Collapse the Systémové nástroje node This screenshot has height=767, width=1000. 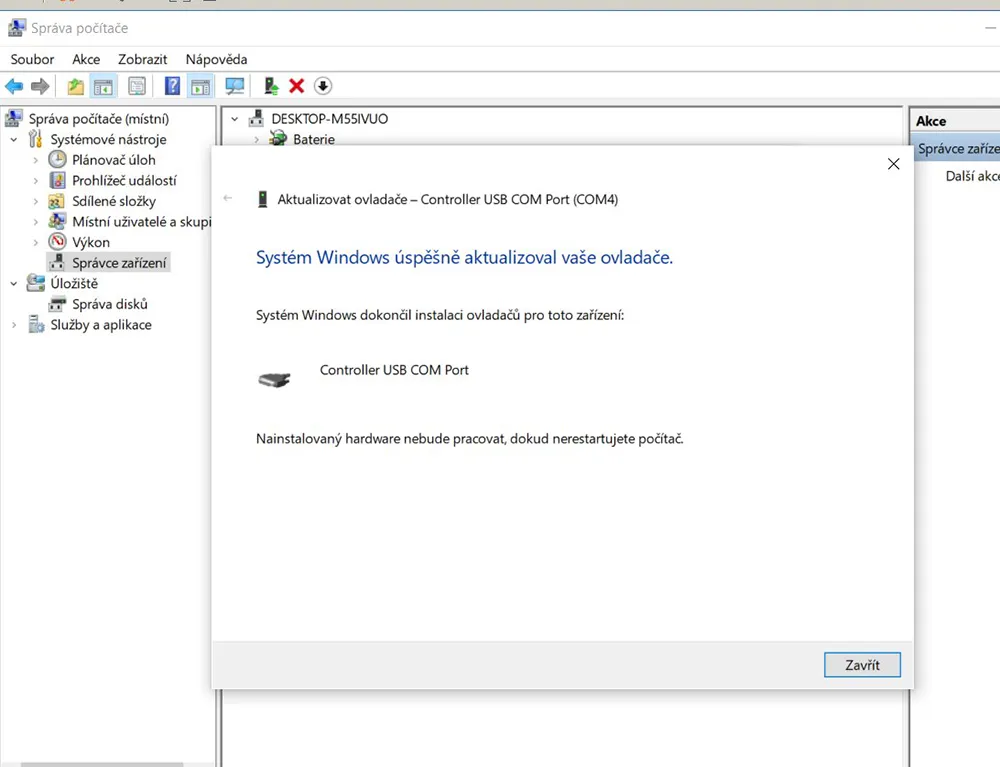13,140
